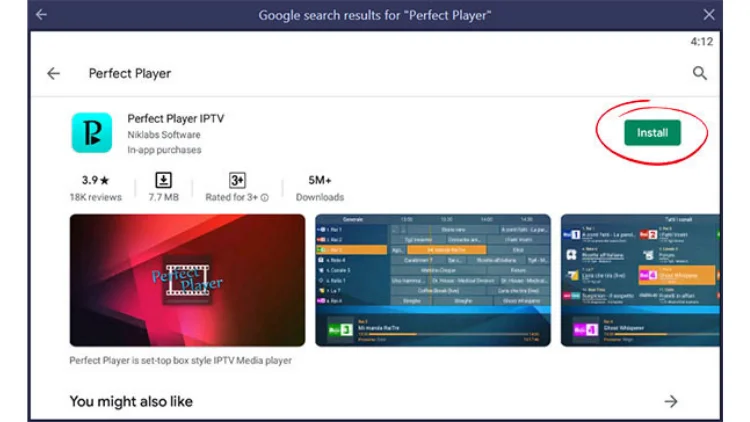Click the app description text
Image resolution: width=750 pixels, height=422 pixels.
[180, 360]
